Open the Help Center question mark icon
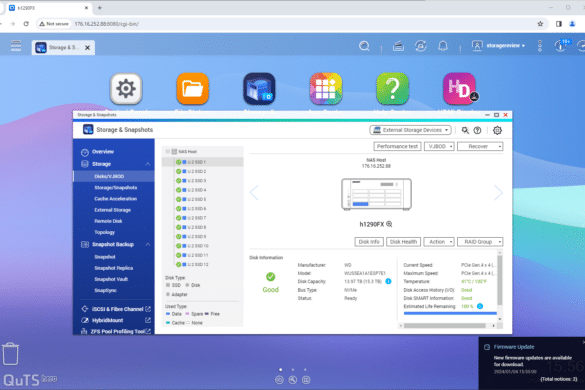 [x=392, y=89]
